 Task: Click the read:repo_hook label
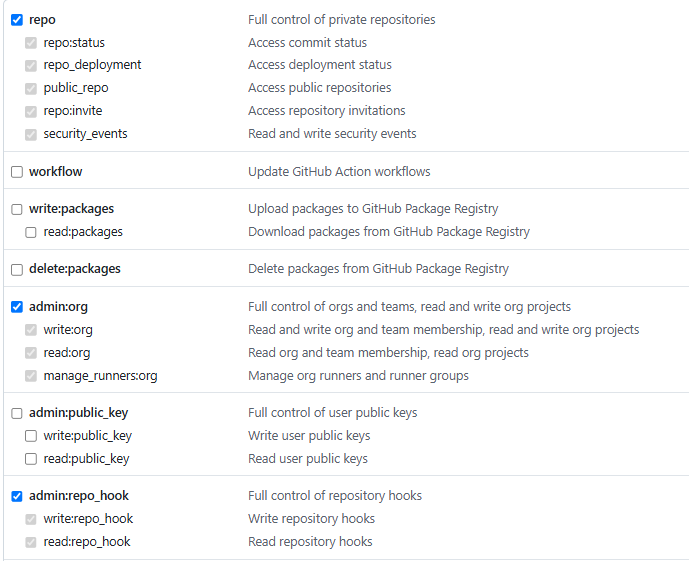tap(87, 542)
